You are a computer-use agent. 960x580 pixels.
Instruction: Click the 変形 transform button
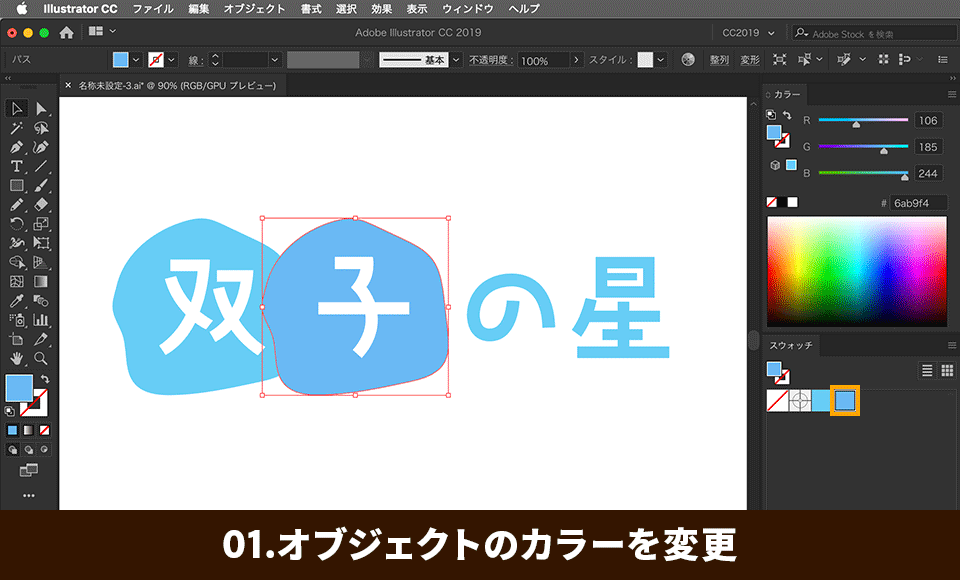(749, 60)
